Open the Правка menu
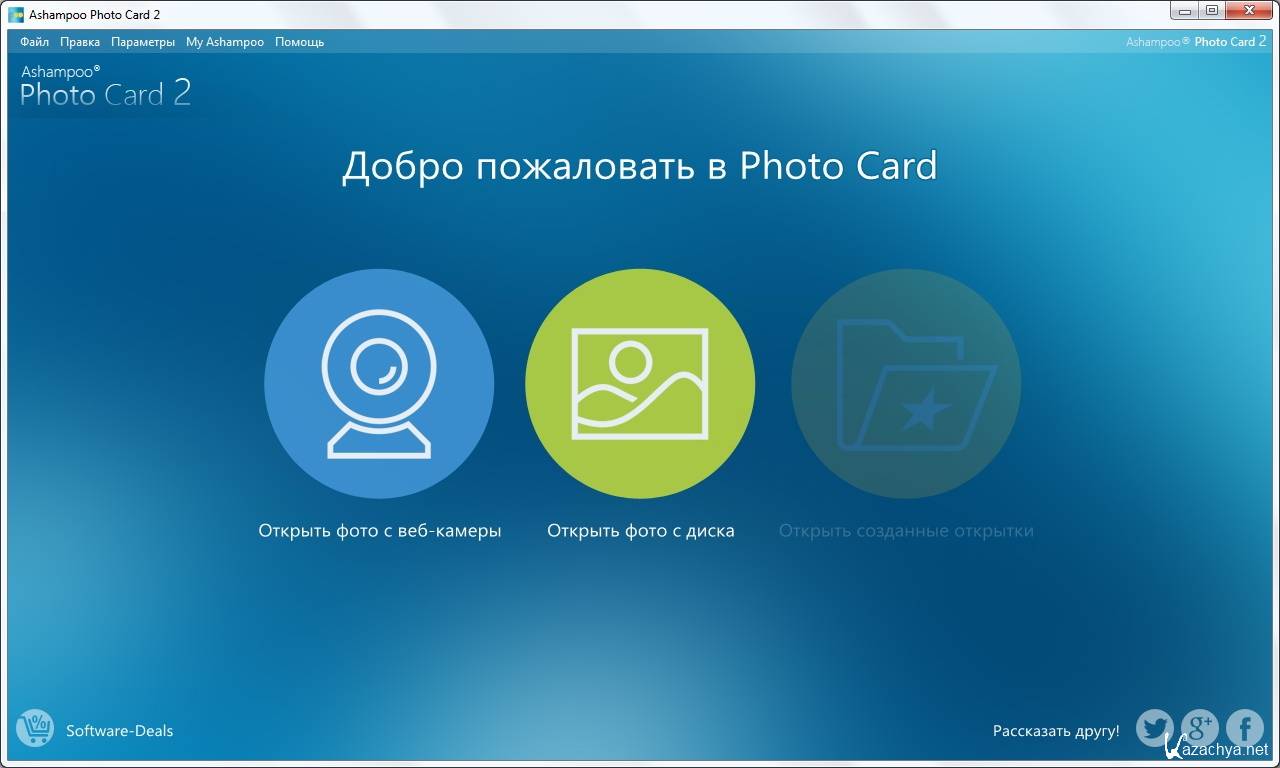The image size is (1280, 768). [80, 42]
